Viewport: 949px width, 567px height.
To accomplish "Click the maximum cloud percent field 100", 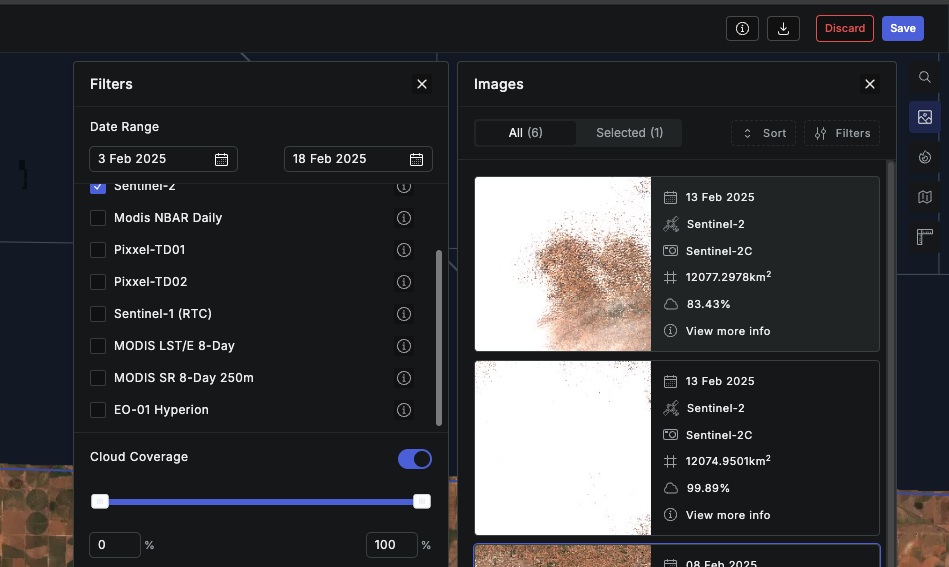I will pos(392,545).
